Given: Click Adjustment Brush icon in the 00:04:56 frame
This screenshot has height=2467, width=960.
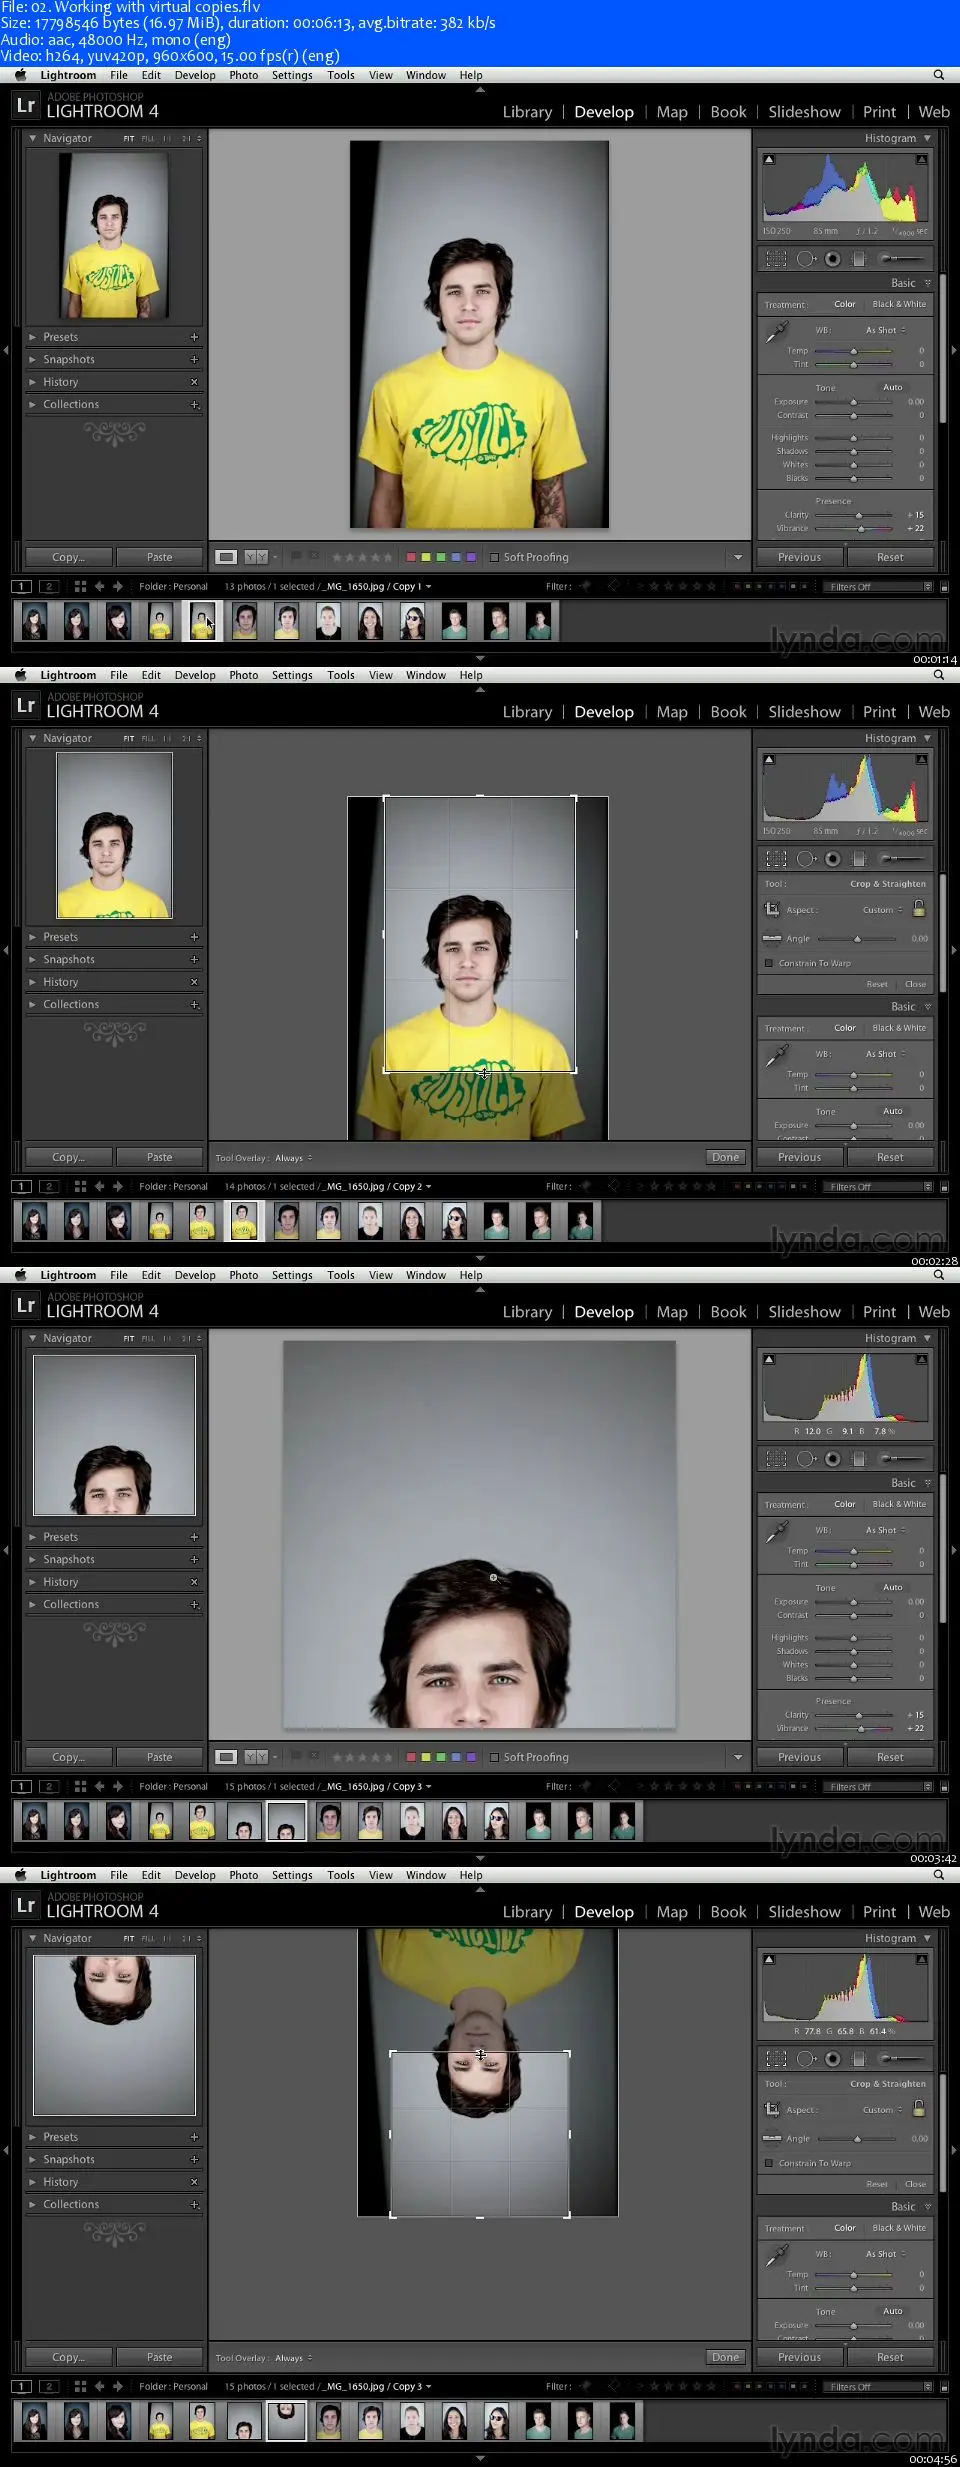Looking at the screenshot, I should click(x=901, y=2059).
